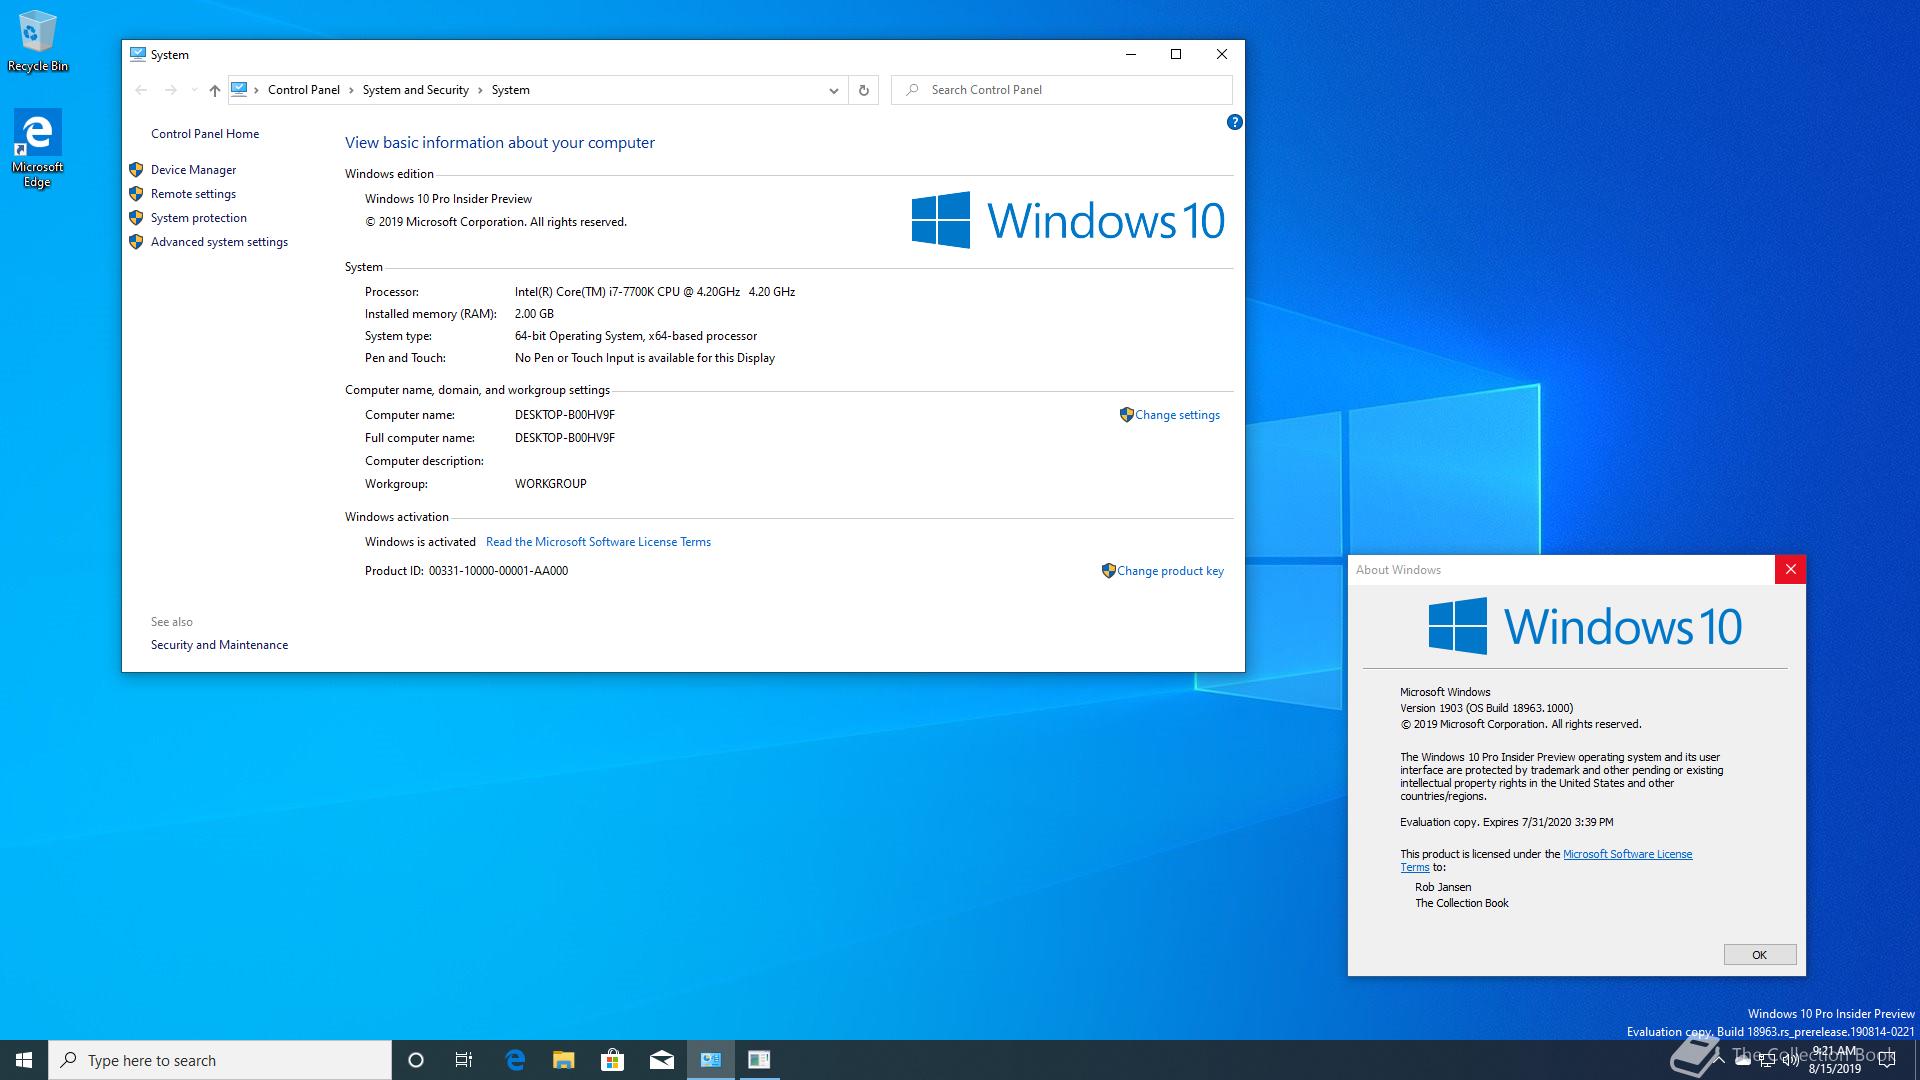Close the About Windows dialog
Screen dimensions: 1920x1080
click(1790, 570)
